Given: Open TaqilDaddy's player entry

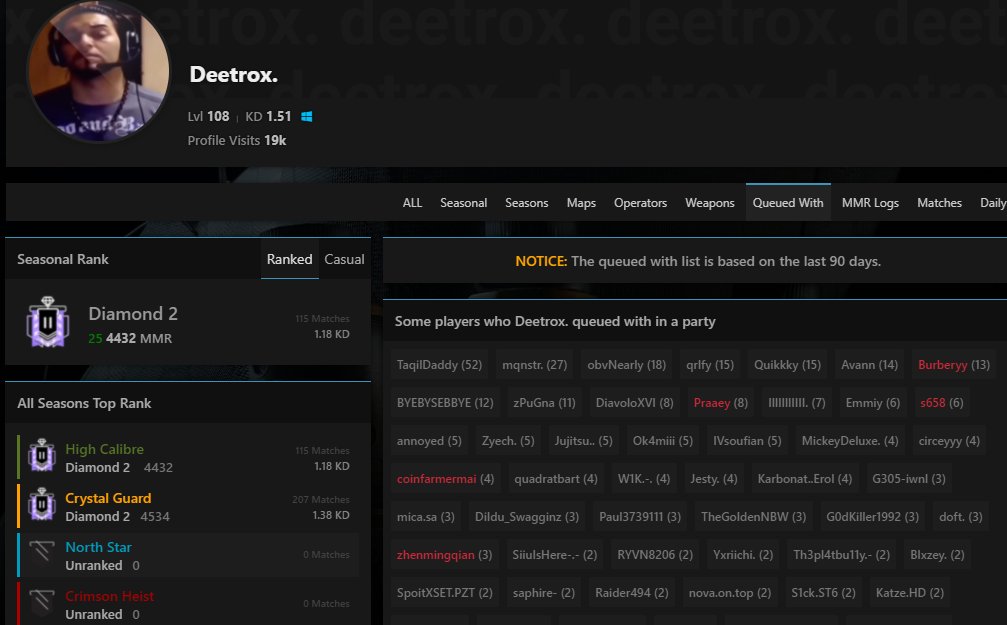Looking at the screenshot, I should click(440, 364).
